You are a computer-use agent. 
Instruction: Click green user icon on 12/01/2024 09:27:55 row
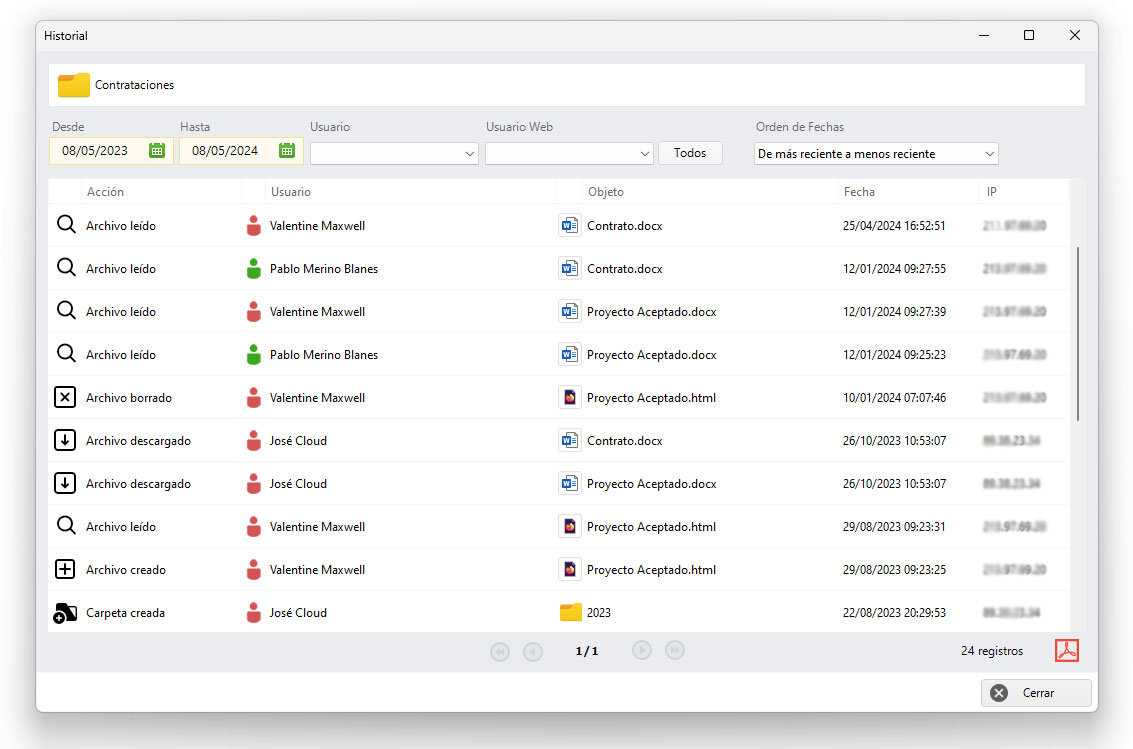click(254, 268)
